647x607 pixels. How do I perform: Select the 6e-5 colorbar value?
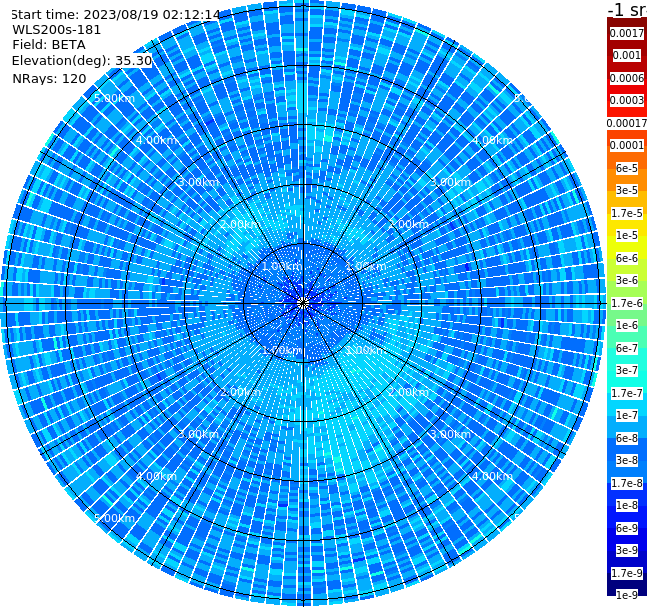[x=627, y=168]
